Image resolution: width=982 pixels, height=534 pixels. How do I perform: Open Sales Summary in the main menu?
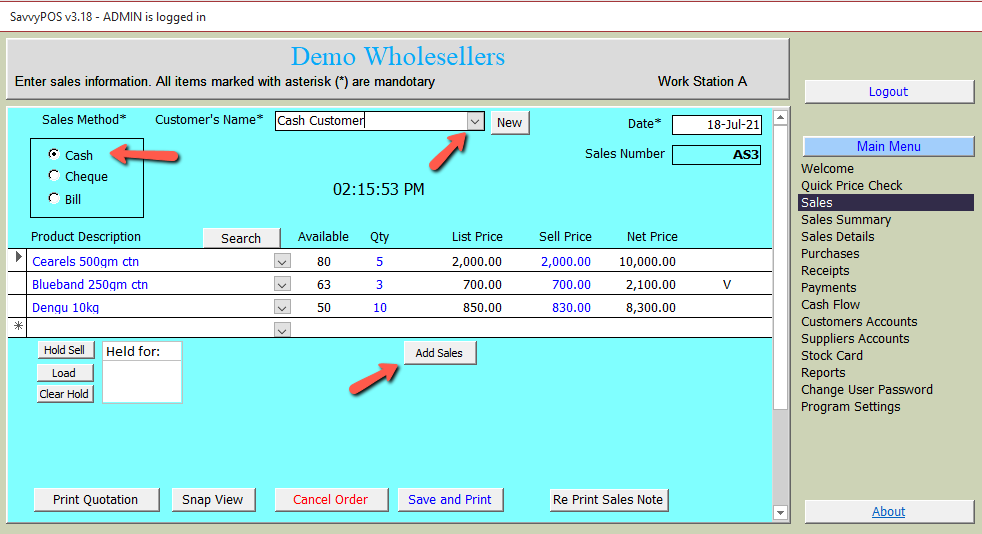coord(845,220)
